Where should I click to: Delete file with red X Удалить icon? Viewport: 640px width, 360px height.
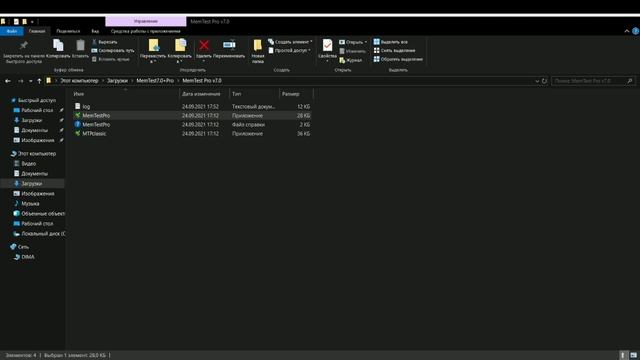point(204,45)
